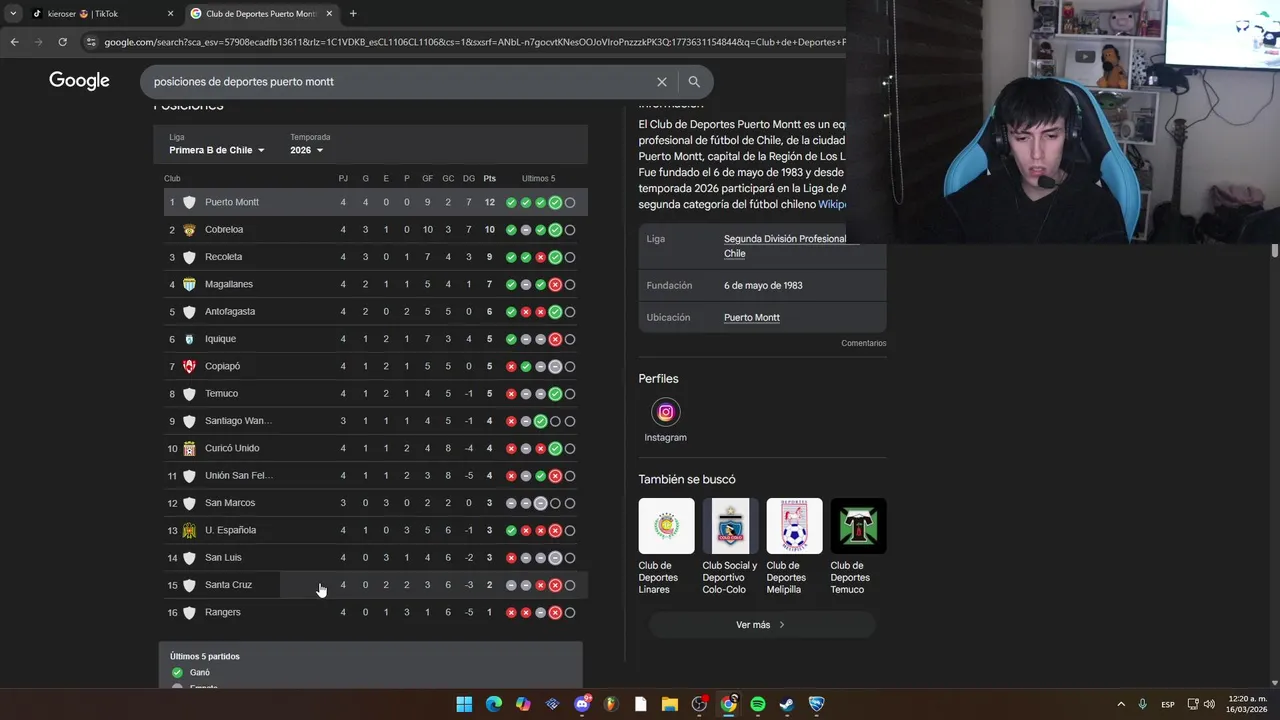Open volume control in system tray
Viewport: 1280px width, 720px height.
pyautogui.click(x=1211, y=704)
